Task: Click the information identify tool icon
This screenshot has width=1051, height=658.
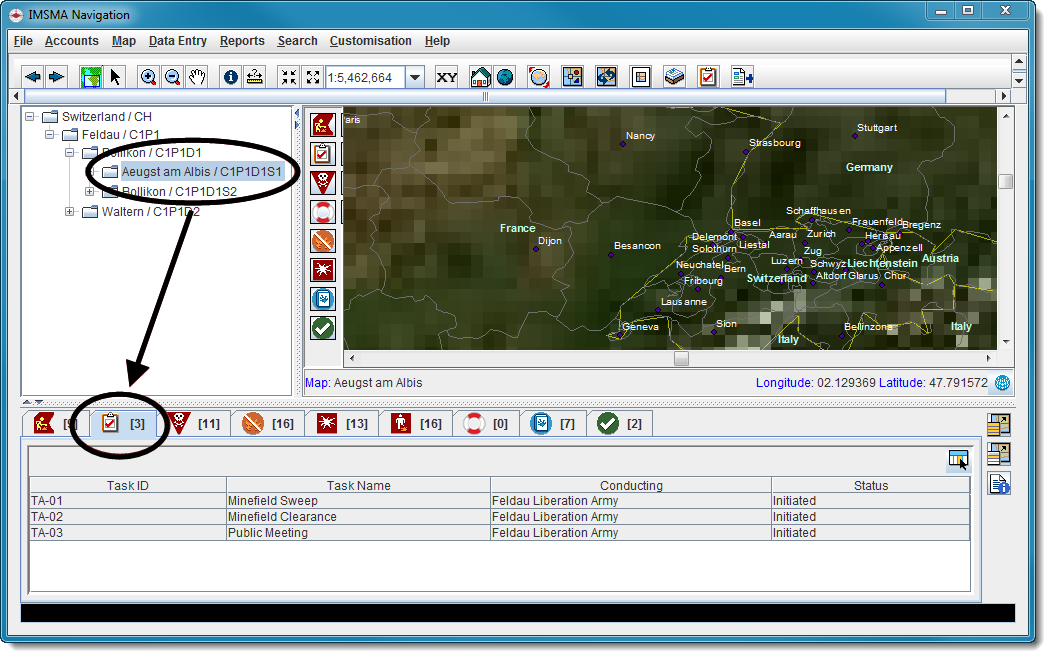Action: 230,77
